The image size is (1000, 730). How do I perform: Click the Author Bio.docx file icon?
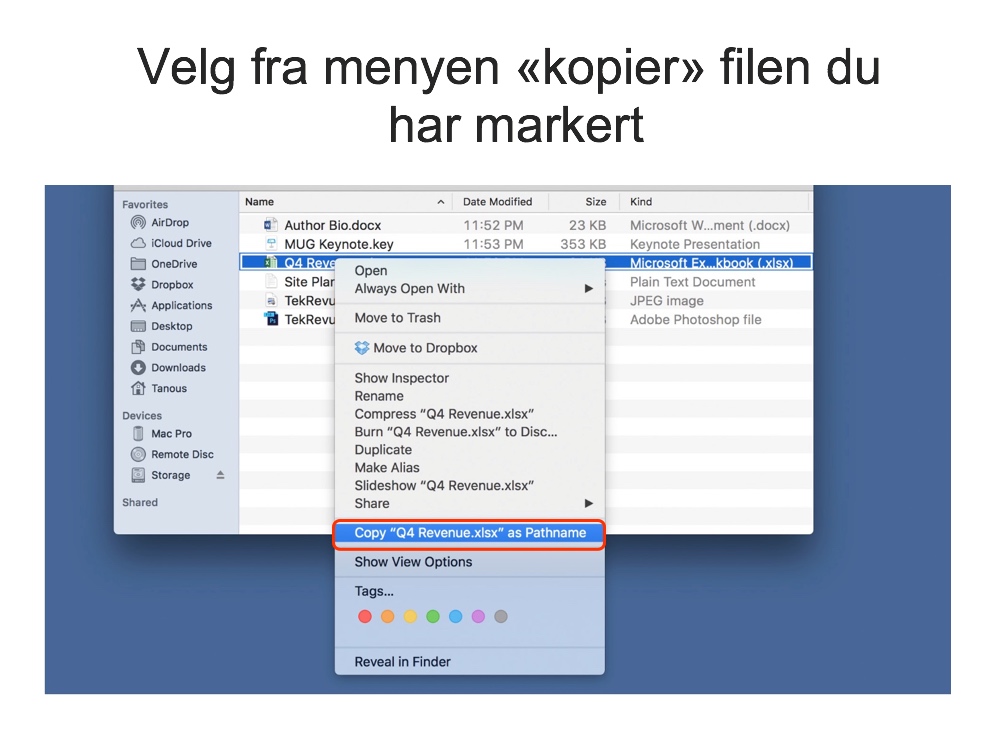click(270, 226)
